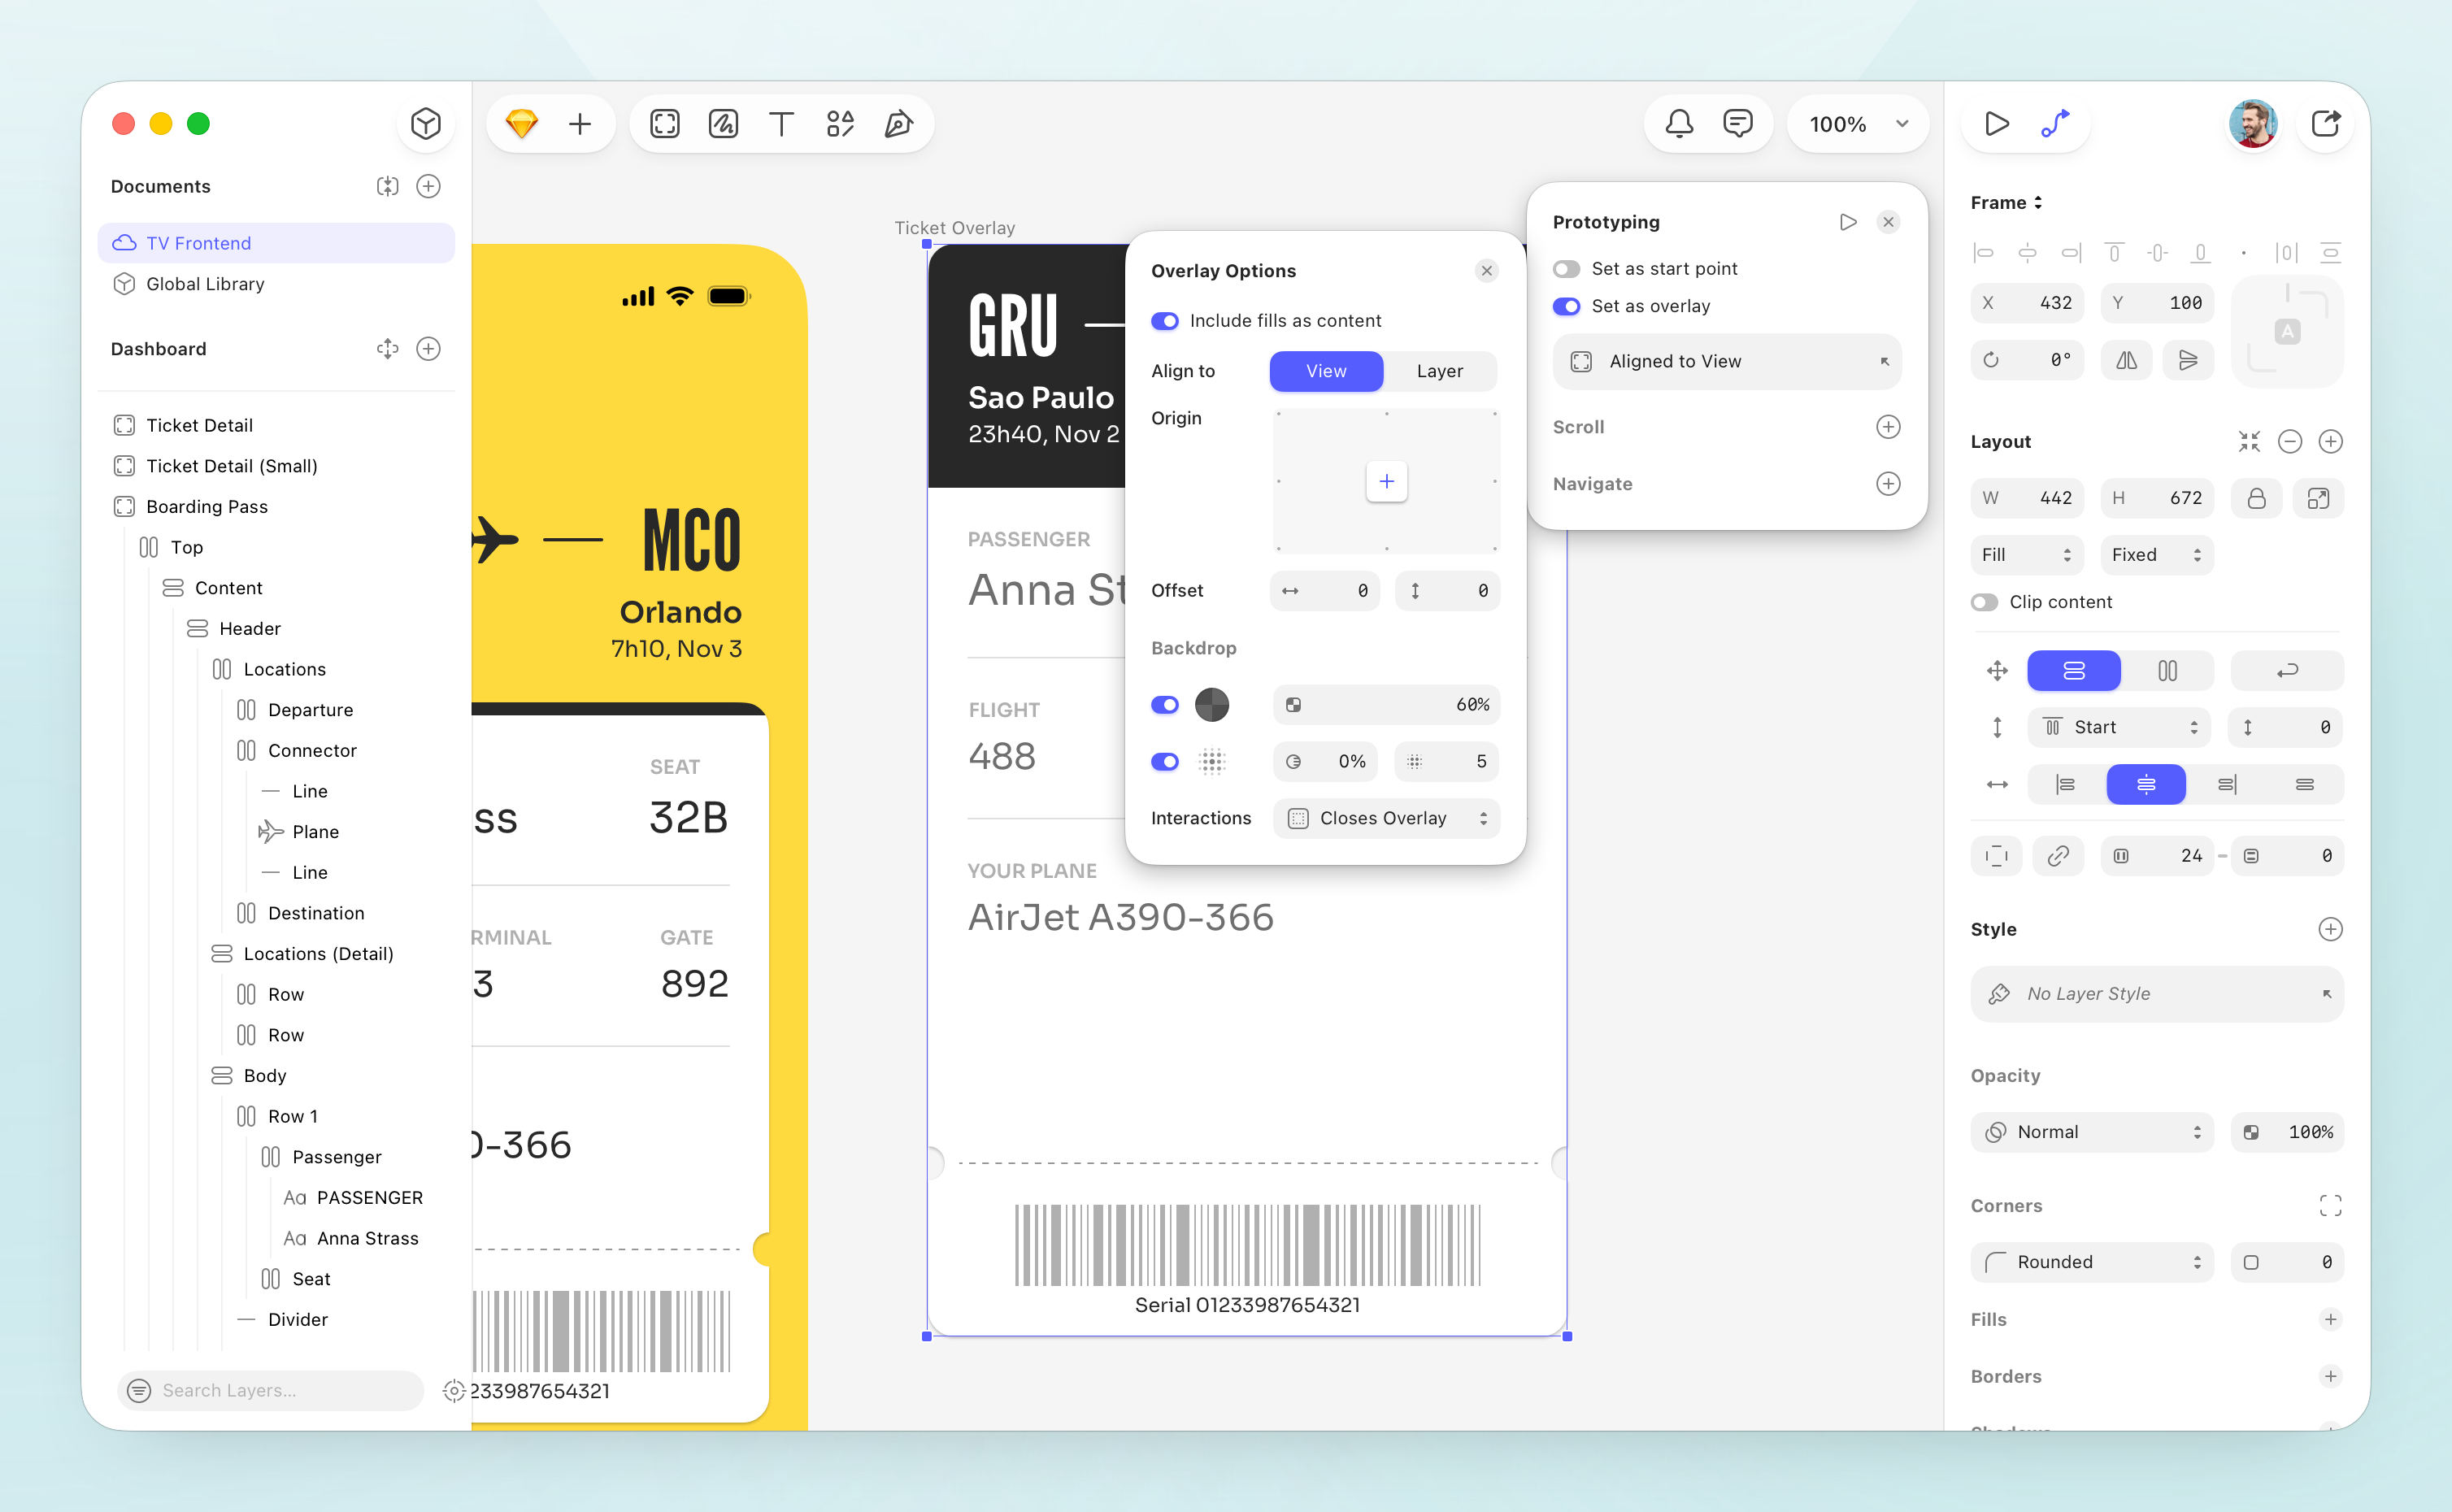Open the Normal blend mode dropdown
This screenshot has height=1512, width=2452.
[x=2092, y=1132]
